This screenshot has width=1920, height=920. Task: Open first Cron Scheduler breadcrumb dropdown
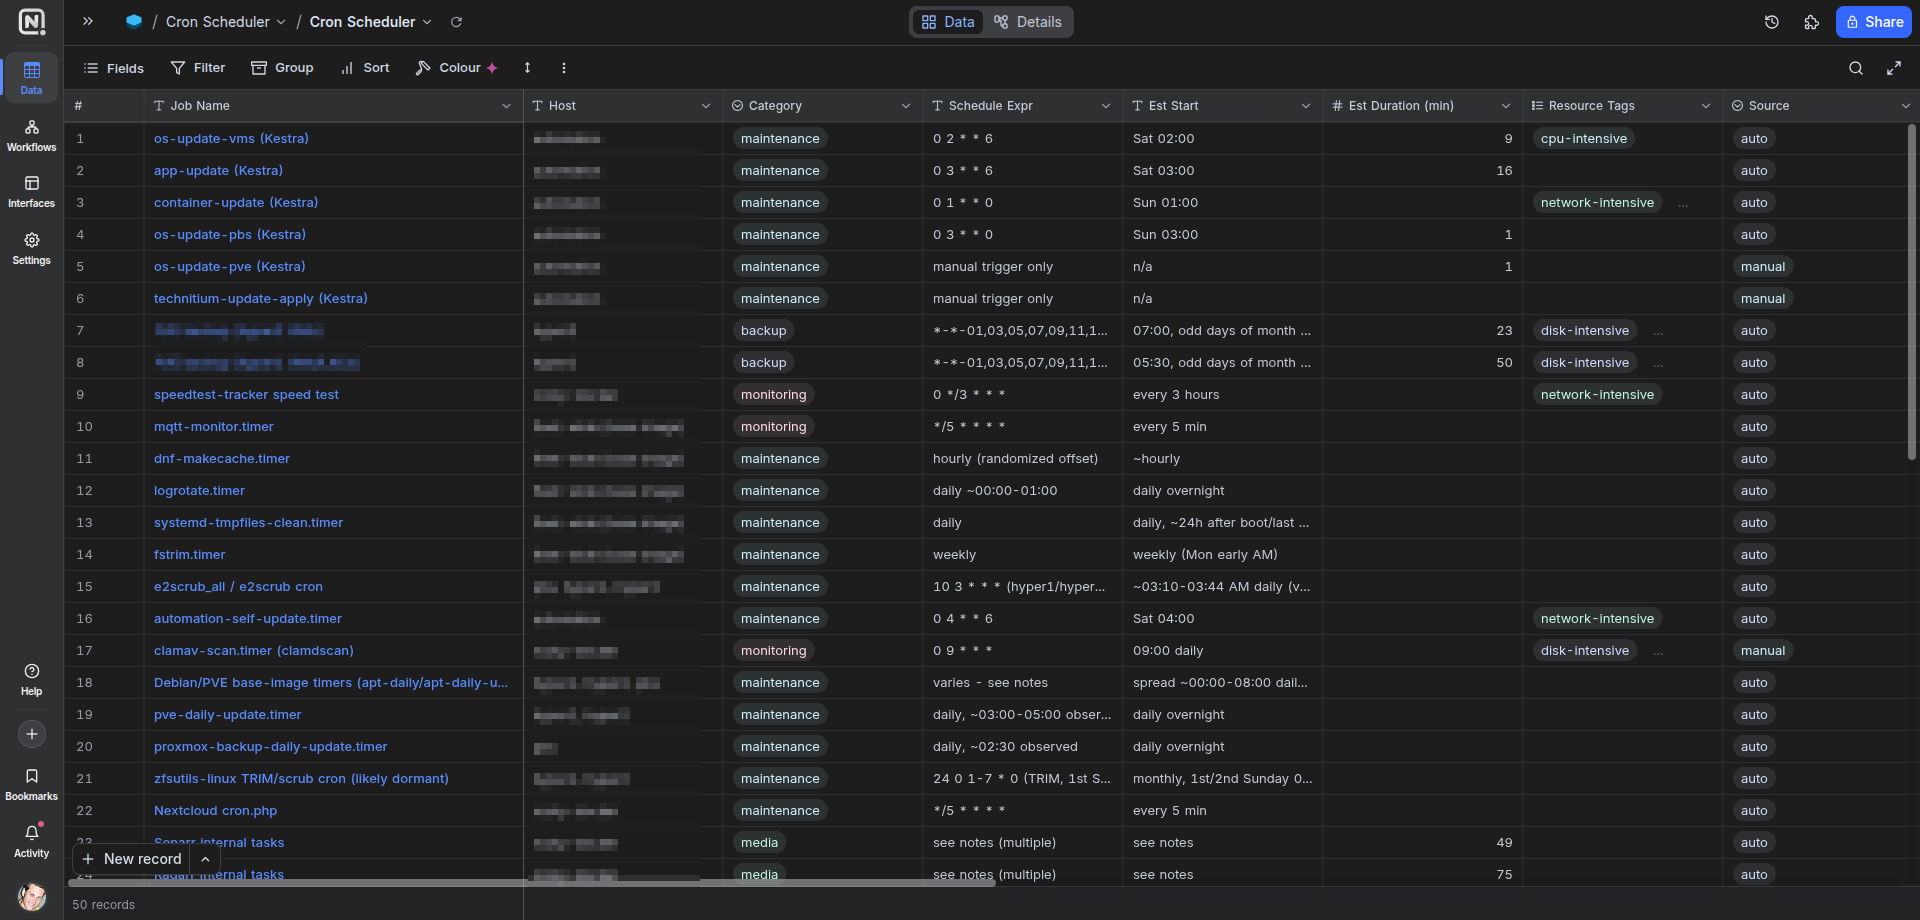point(225,21)
